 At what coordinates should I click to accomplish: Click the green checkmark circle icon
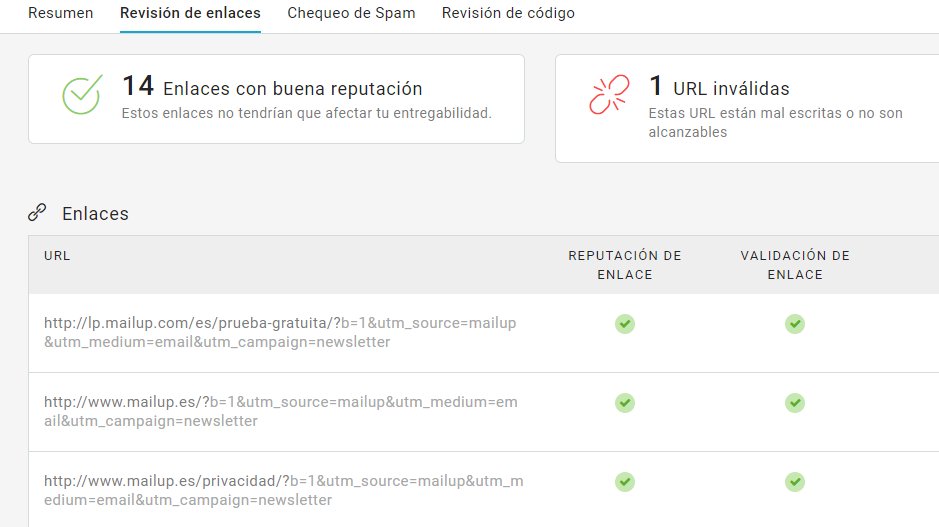point(82,94)
